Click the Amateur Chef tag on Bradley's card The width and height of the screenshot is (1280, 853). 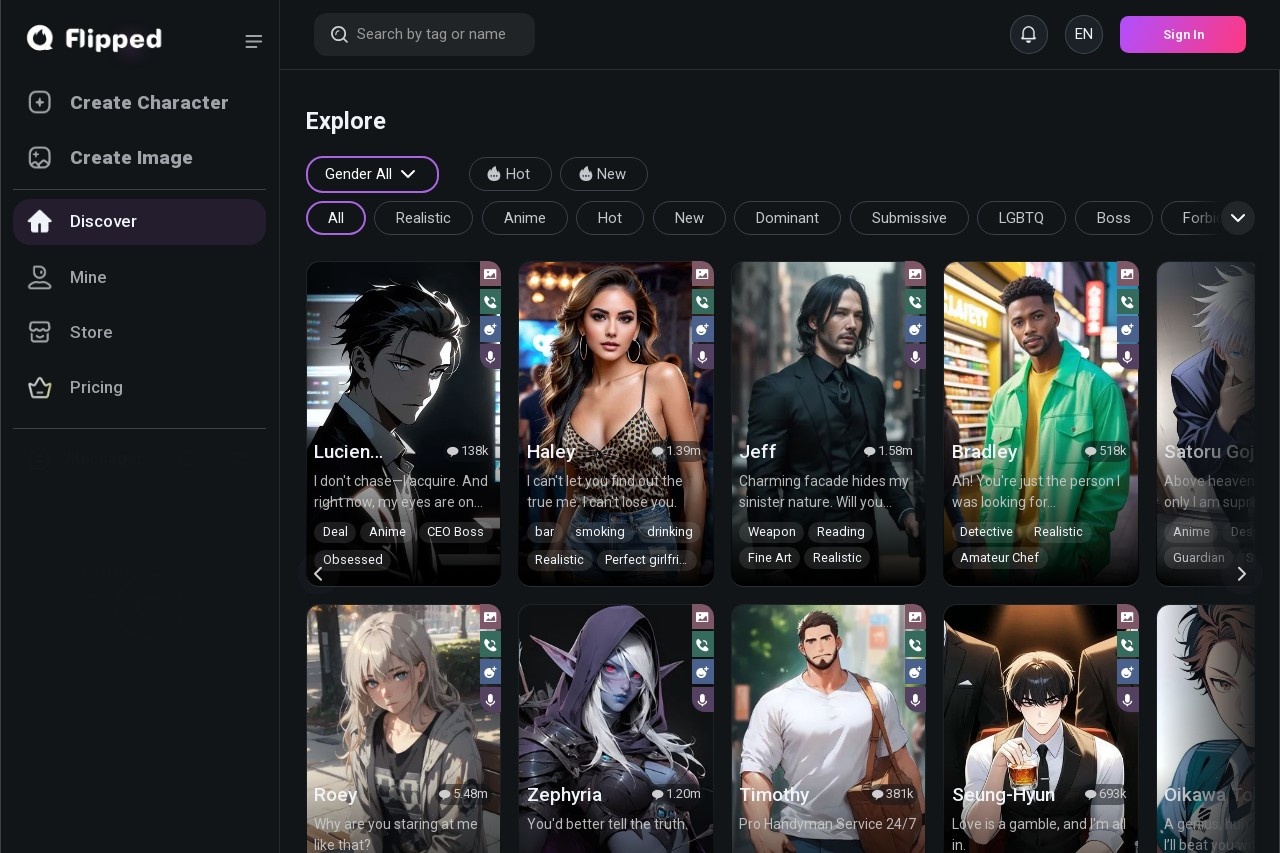999,558
